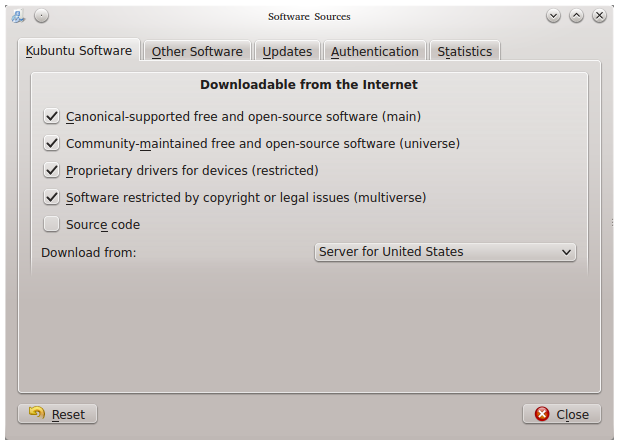Click the Software Sources title bar text

click(309, 16)
